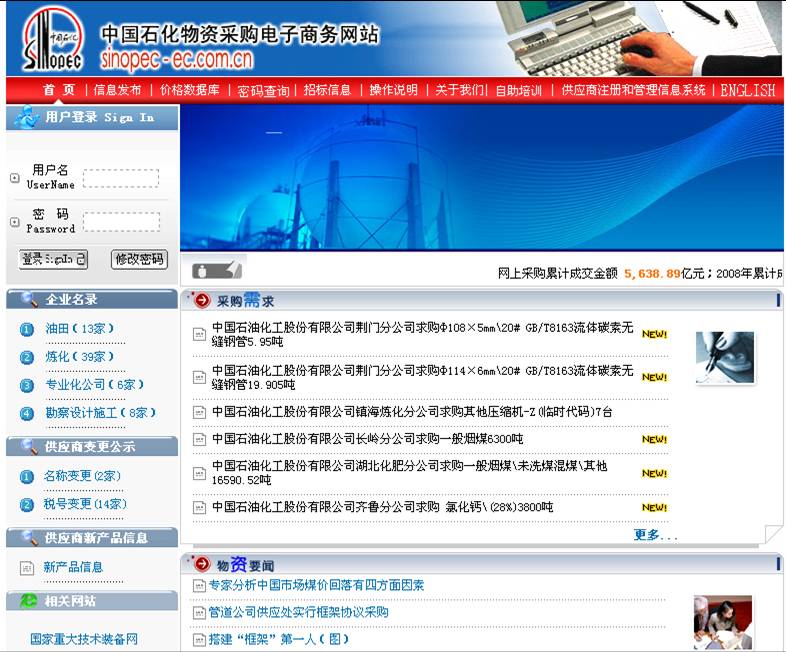Click the storage tank banner image
Screen dimensions: 786x652
(x=481, y=176)
